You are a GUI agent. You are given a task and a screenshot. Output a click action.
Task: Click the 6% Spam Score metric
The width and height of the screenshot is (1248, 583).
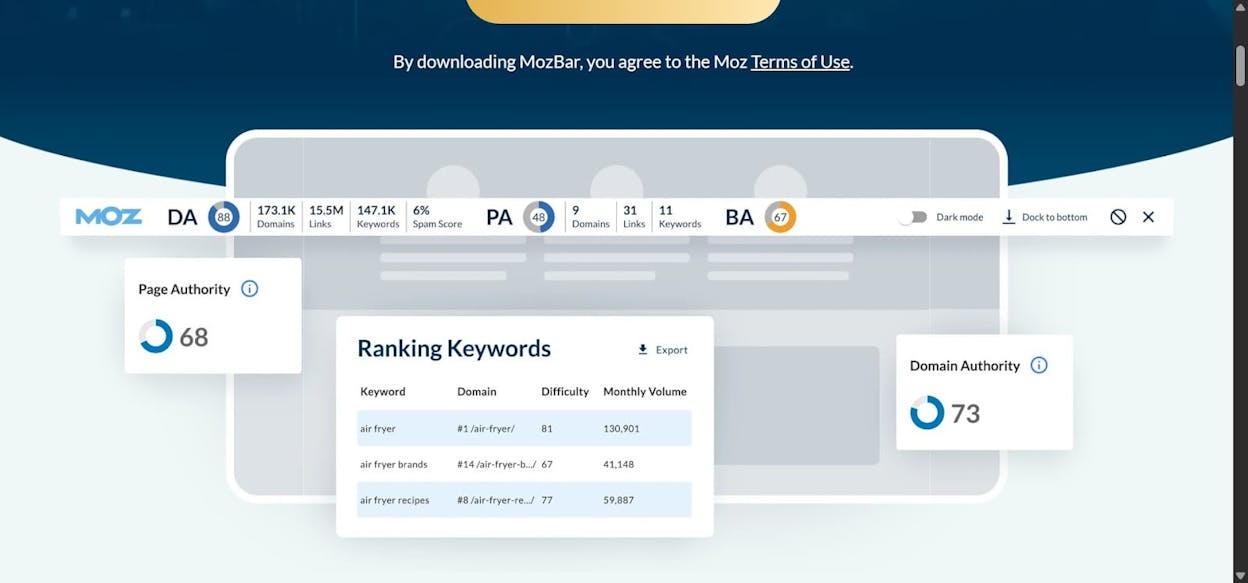pos(437,217)
